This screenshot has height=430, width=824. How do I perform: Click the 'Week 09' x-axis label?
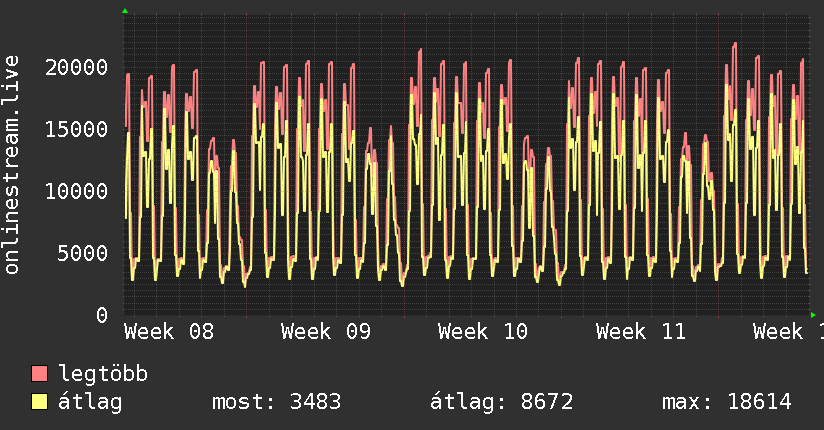326,332
